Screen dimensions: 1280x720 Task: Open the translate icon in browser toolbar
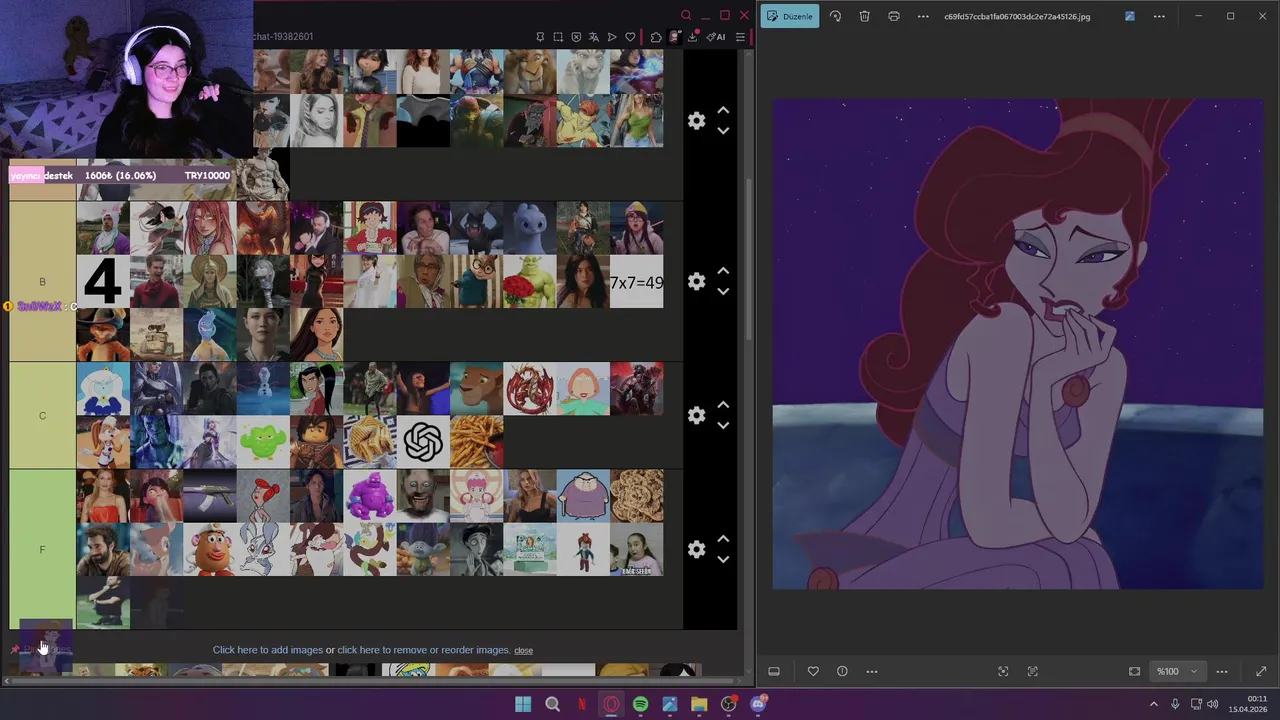coord(594,37)
